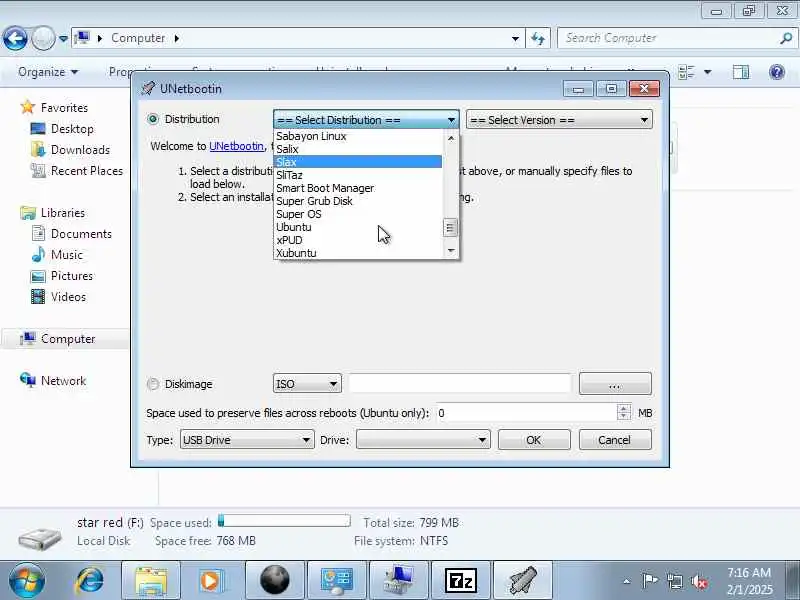Image resolution: width=800 pixels, height=600 pixels.
Task: Choose Salix in the distribution list
Action: [x=358, y=149]
